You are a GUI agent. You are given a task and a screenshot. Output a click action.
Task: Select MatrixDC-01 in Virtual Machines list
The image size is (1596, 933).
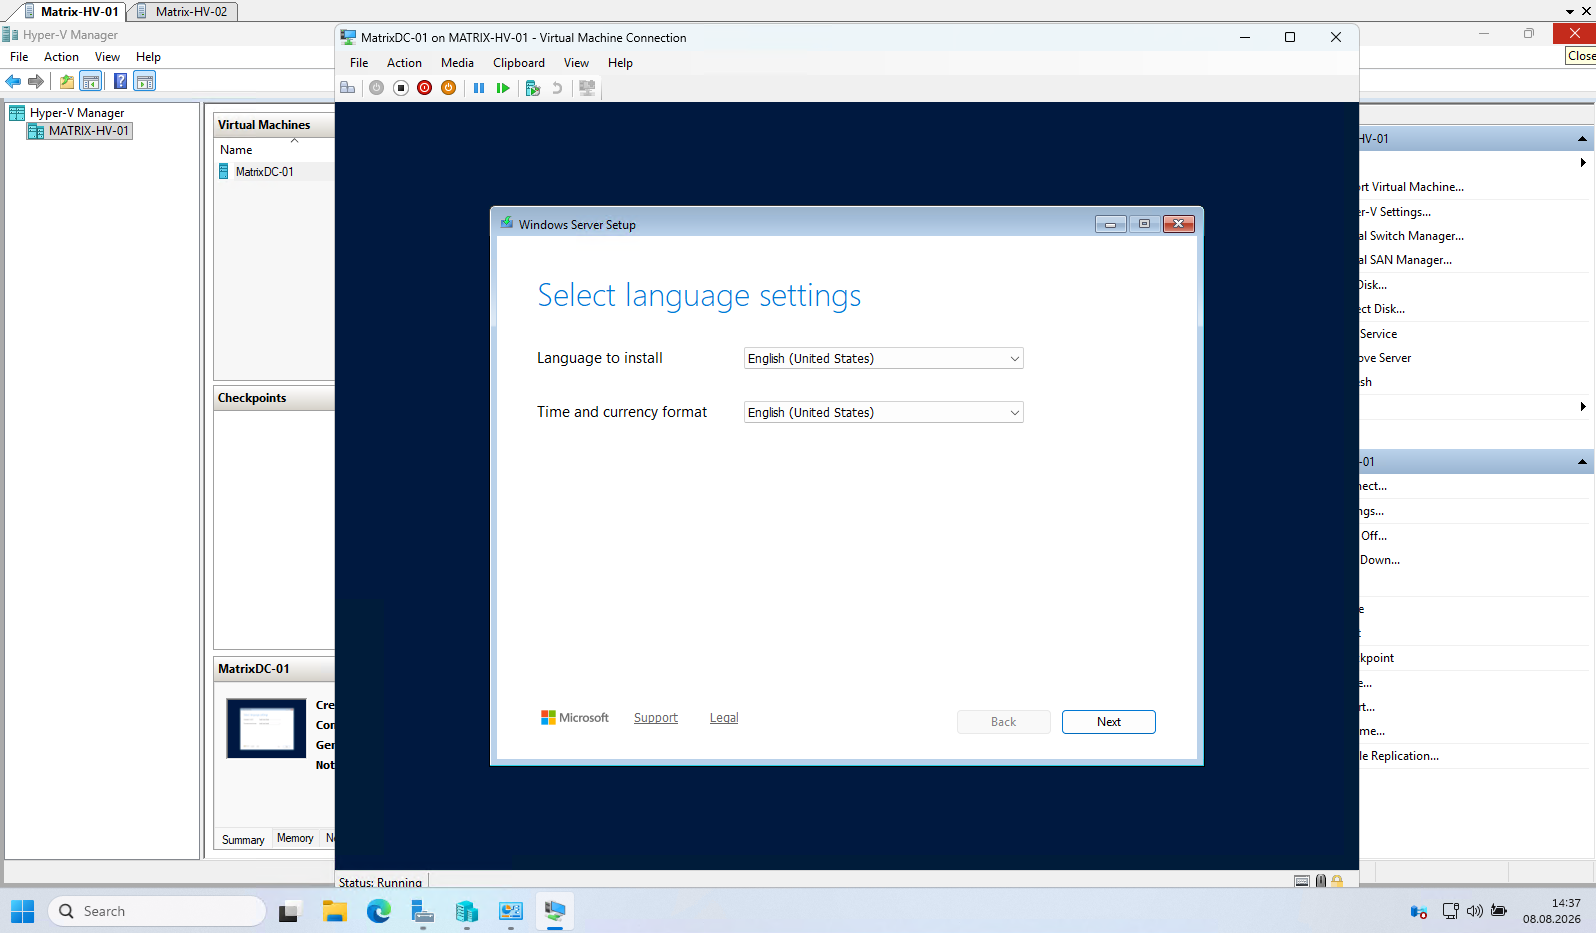(264, 172)
